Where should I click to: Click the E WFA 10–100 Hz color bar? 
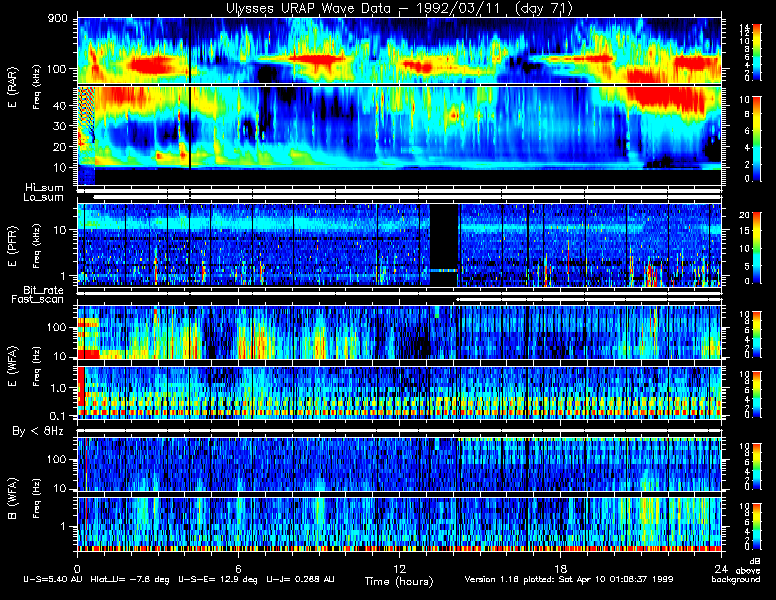(757, 334)
